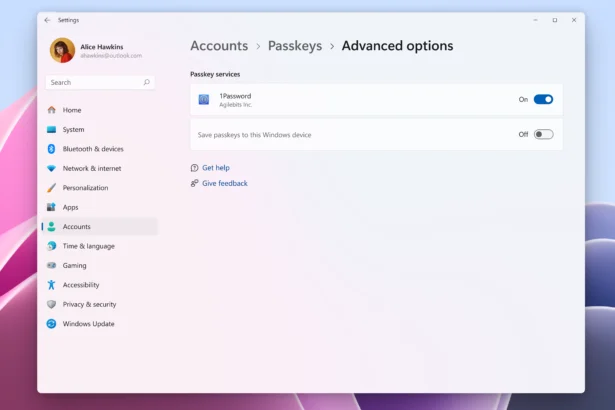This screenshot has height=410, width=615.
Task: Open the Home settings page
Action: (100, 110)
